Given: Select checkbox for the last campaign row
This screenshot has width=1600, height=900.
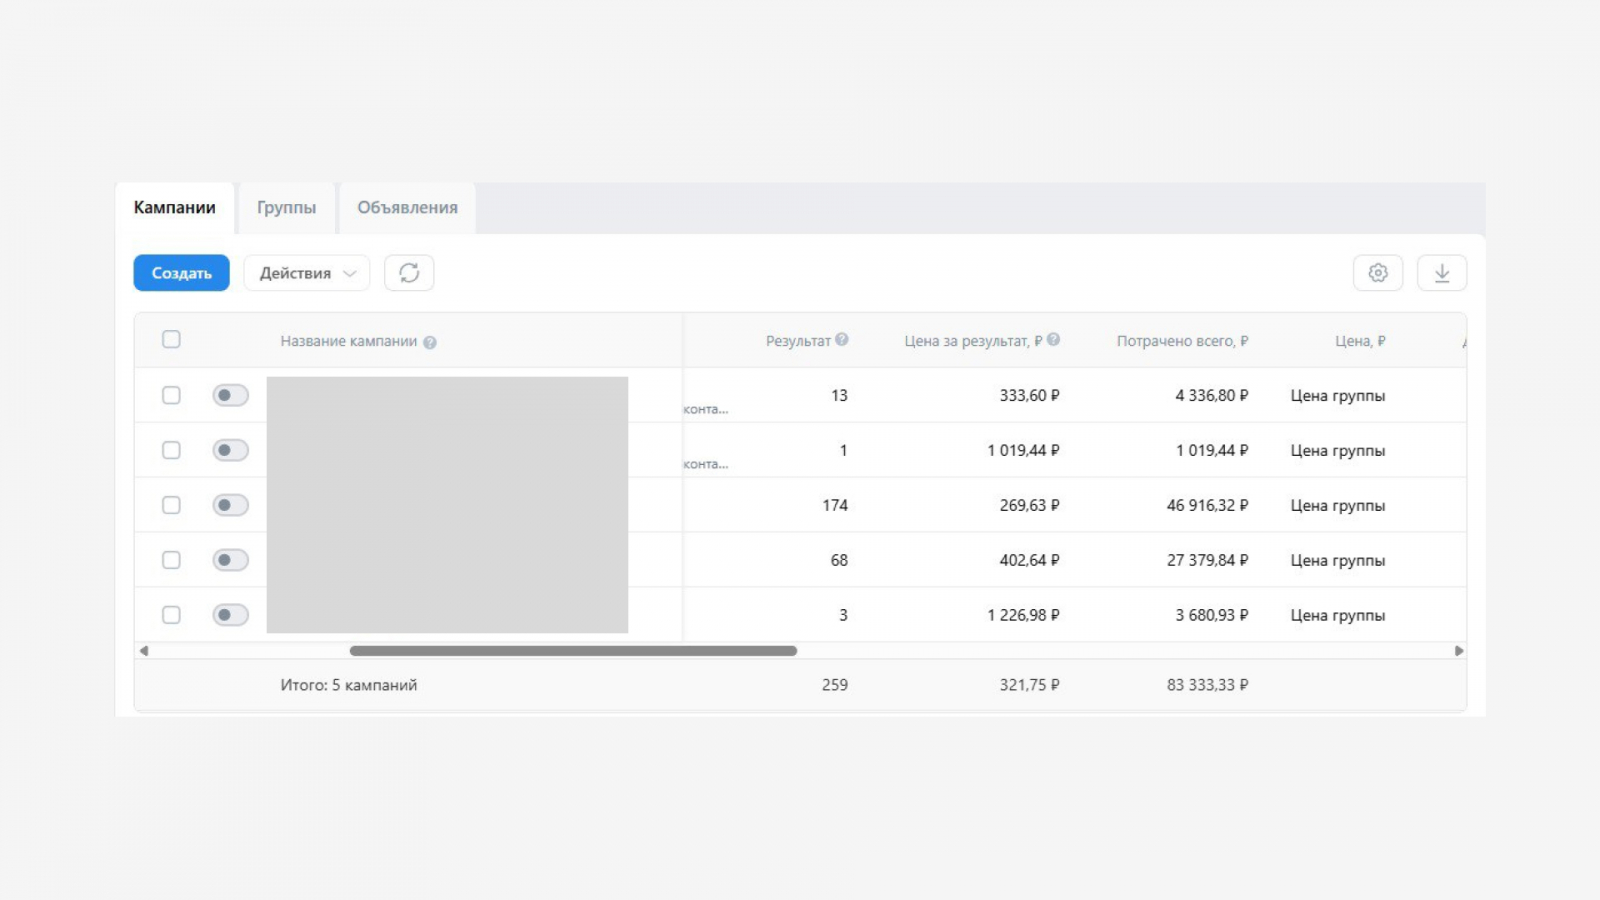Looking at the screenshot, I should [171, 615].
